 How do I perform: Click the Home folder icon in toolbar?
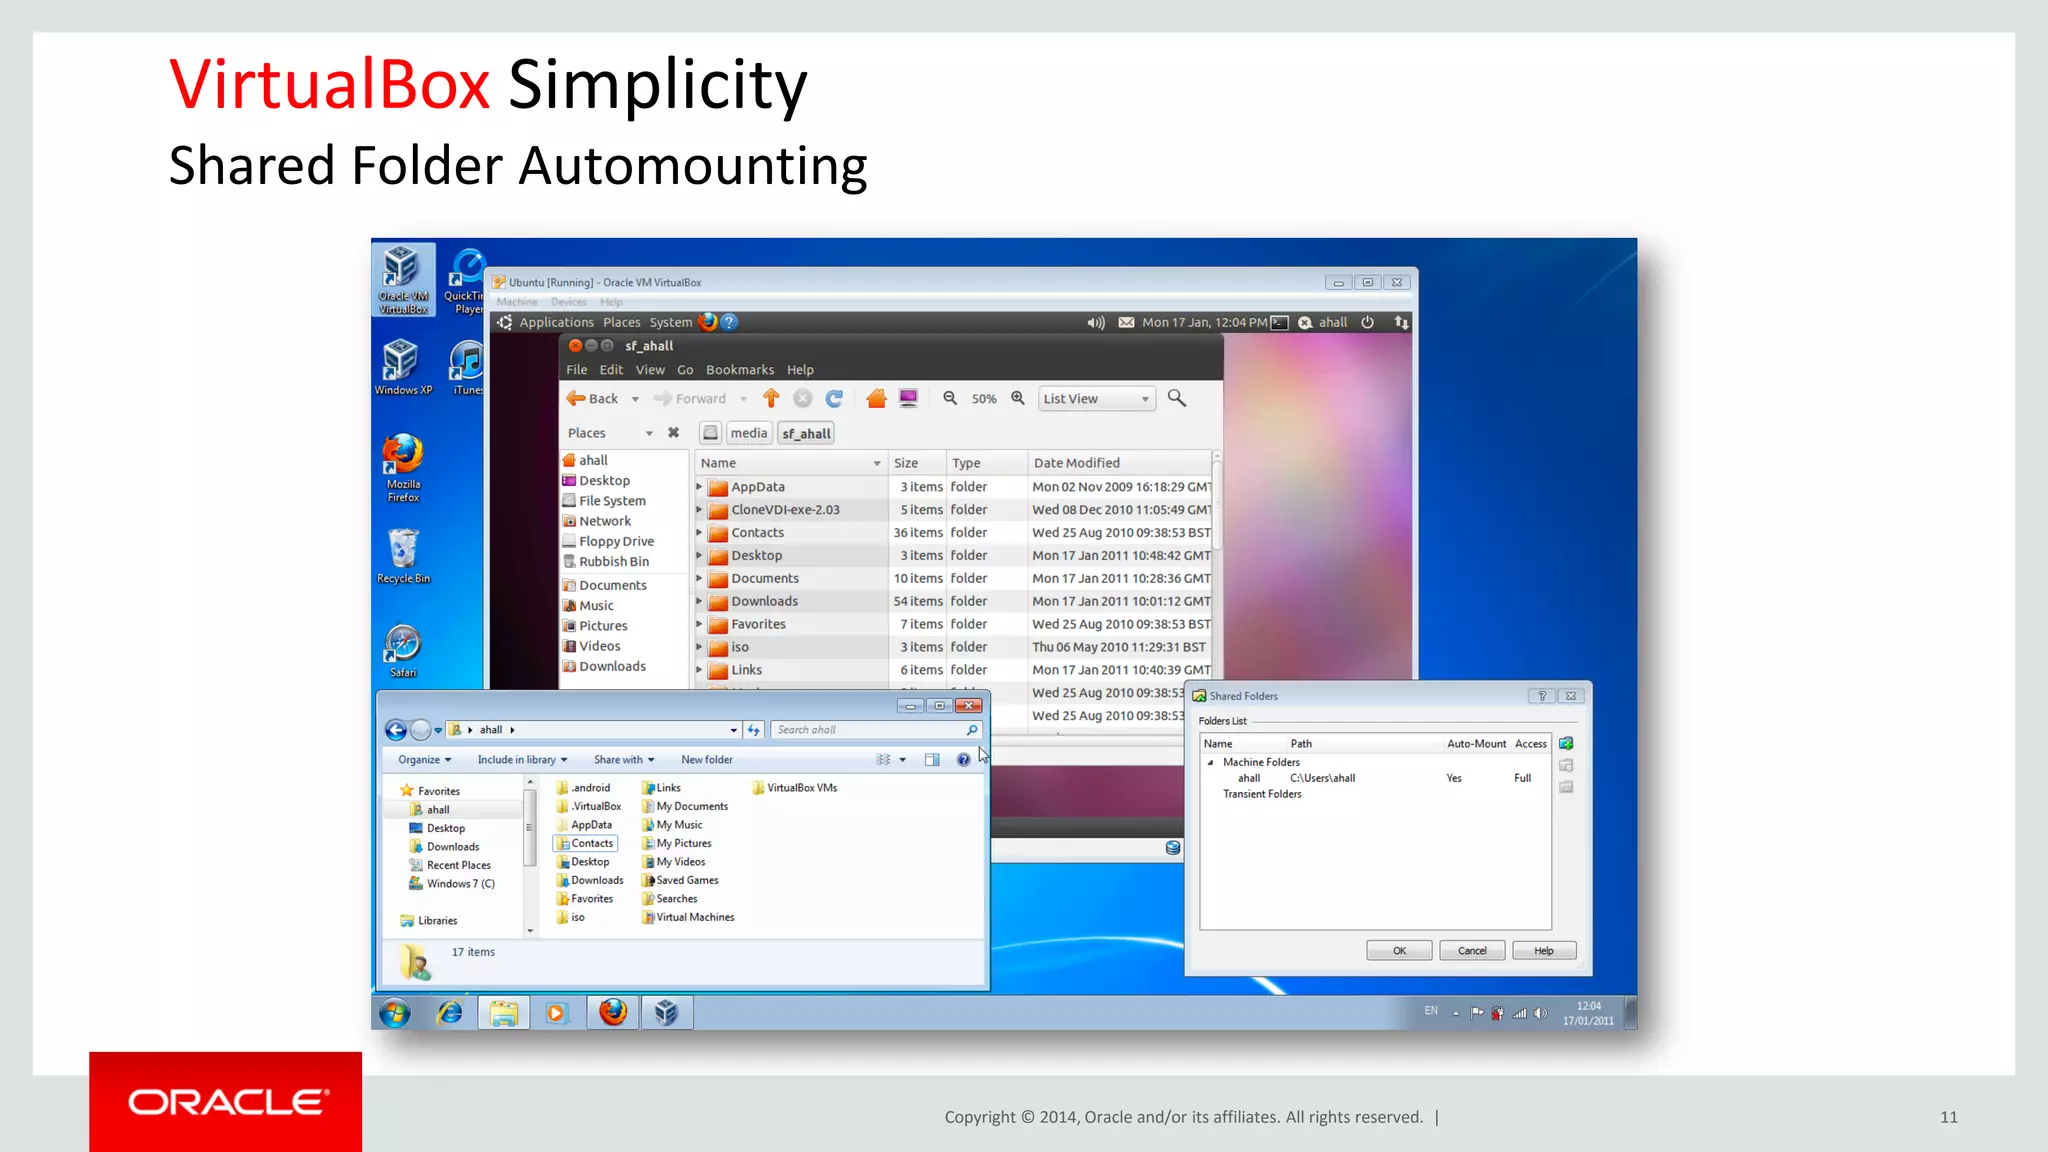pos(876,399)
